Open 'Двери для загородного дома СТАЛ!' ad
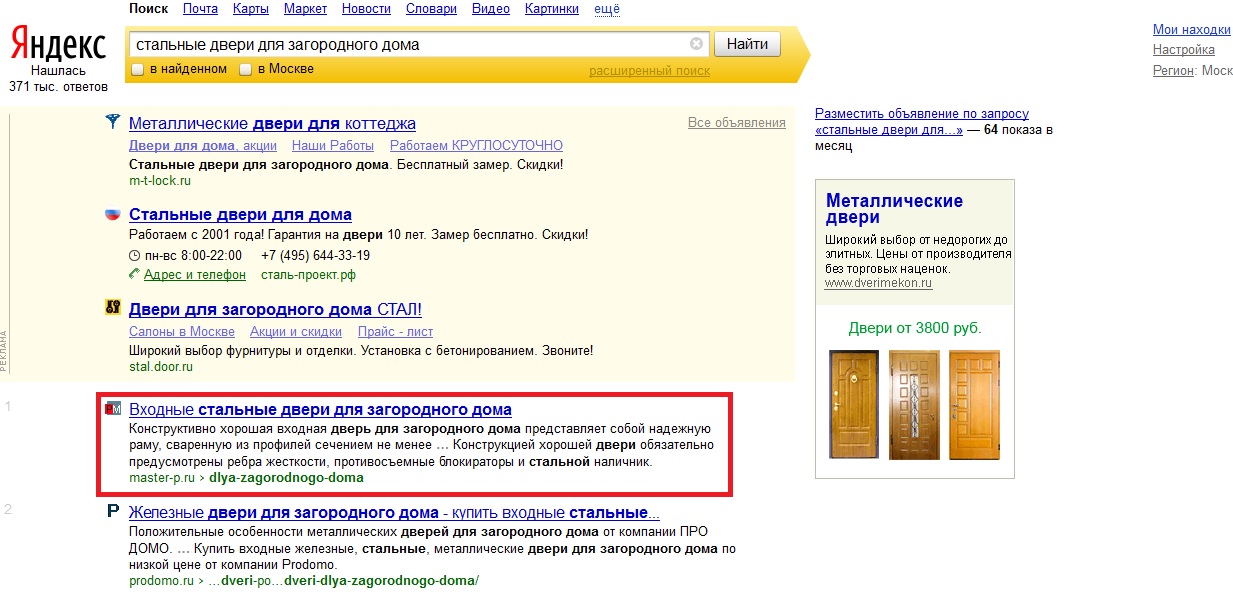 (x=275, y=309)
